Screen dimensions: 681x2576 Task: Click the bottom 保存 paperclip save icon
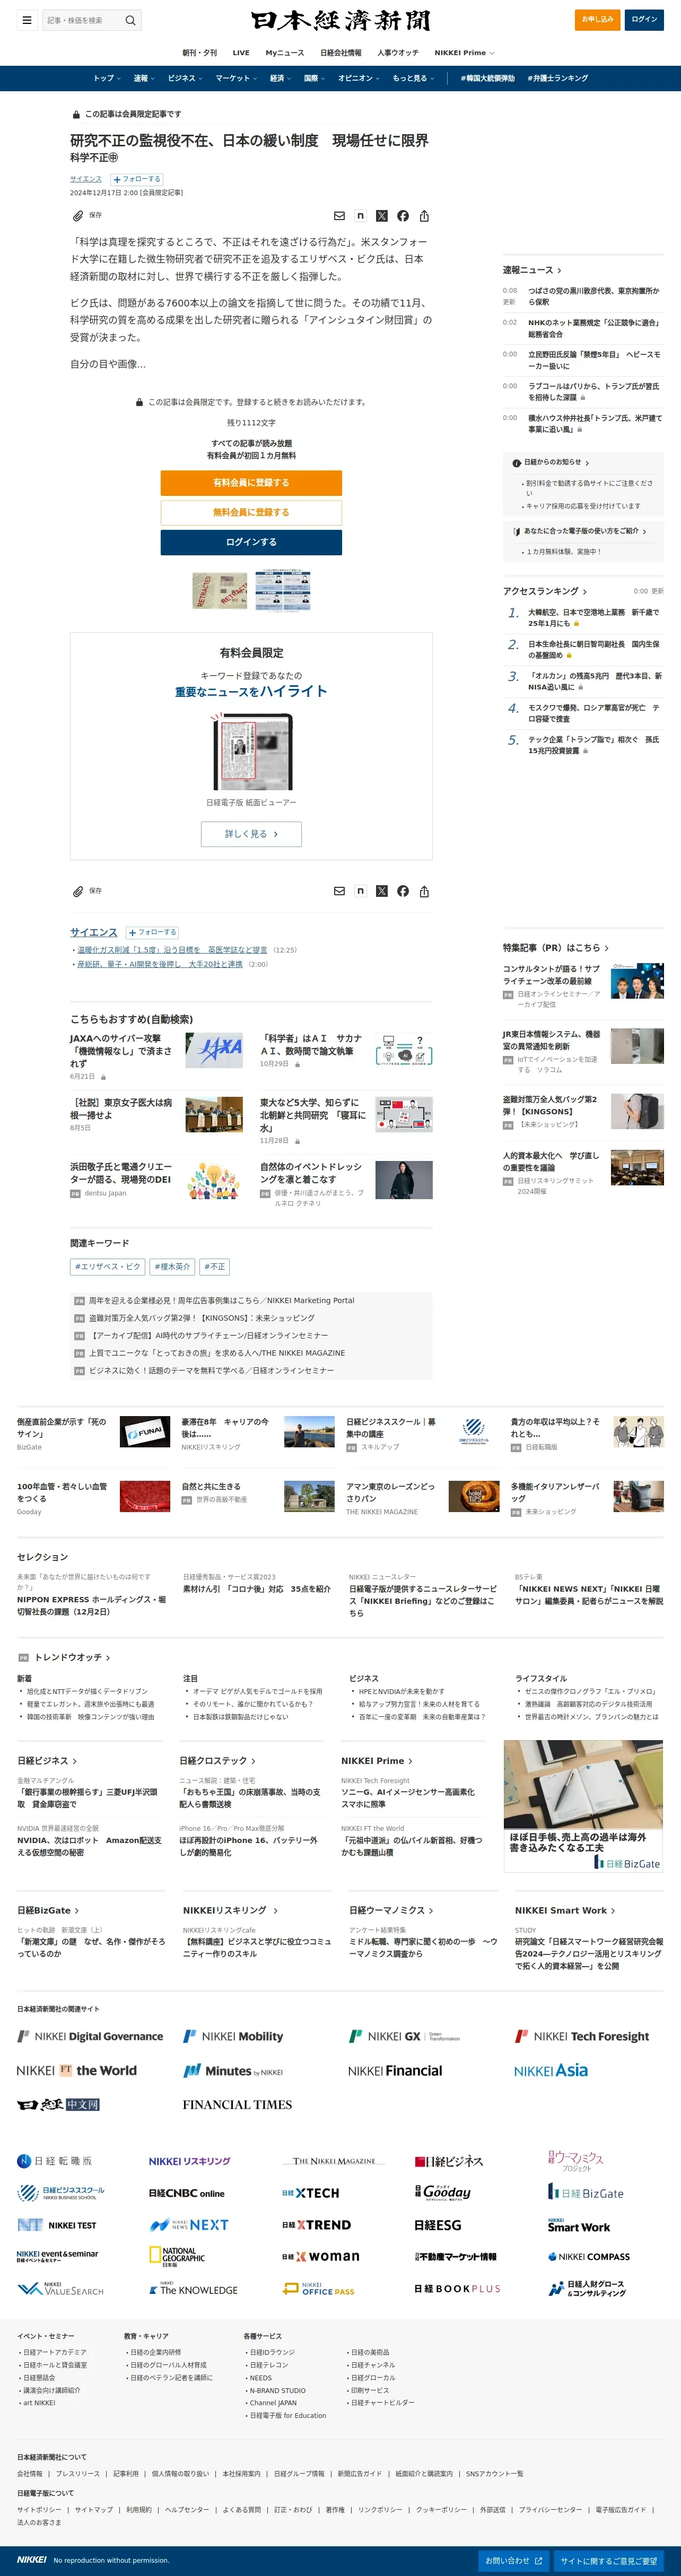pos(78,891)
